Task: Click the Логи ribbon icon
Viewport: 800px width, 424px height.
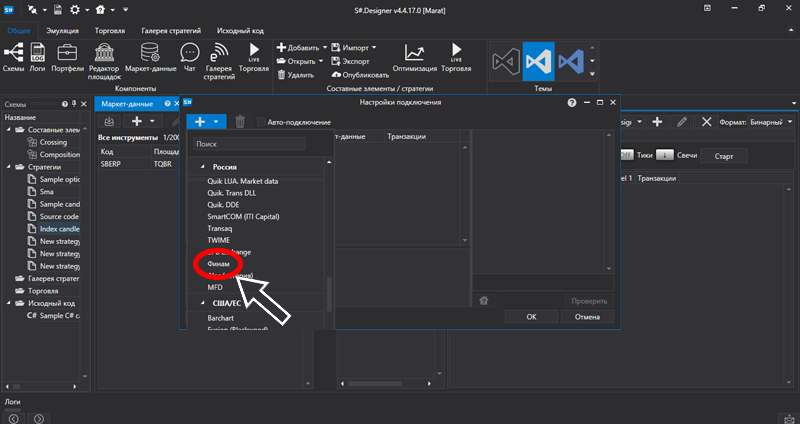Action: [x=40, y=53]
